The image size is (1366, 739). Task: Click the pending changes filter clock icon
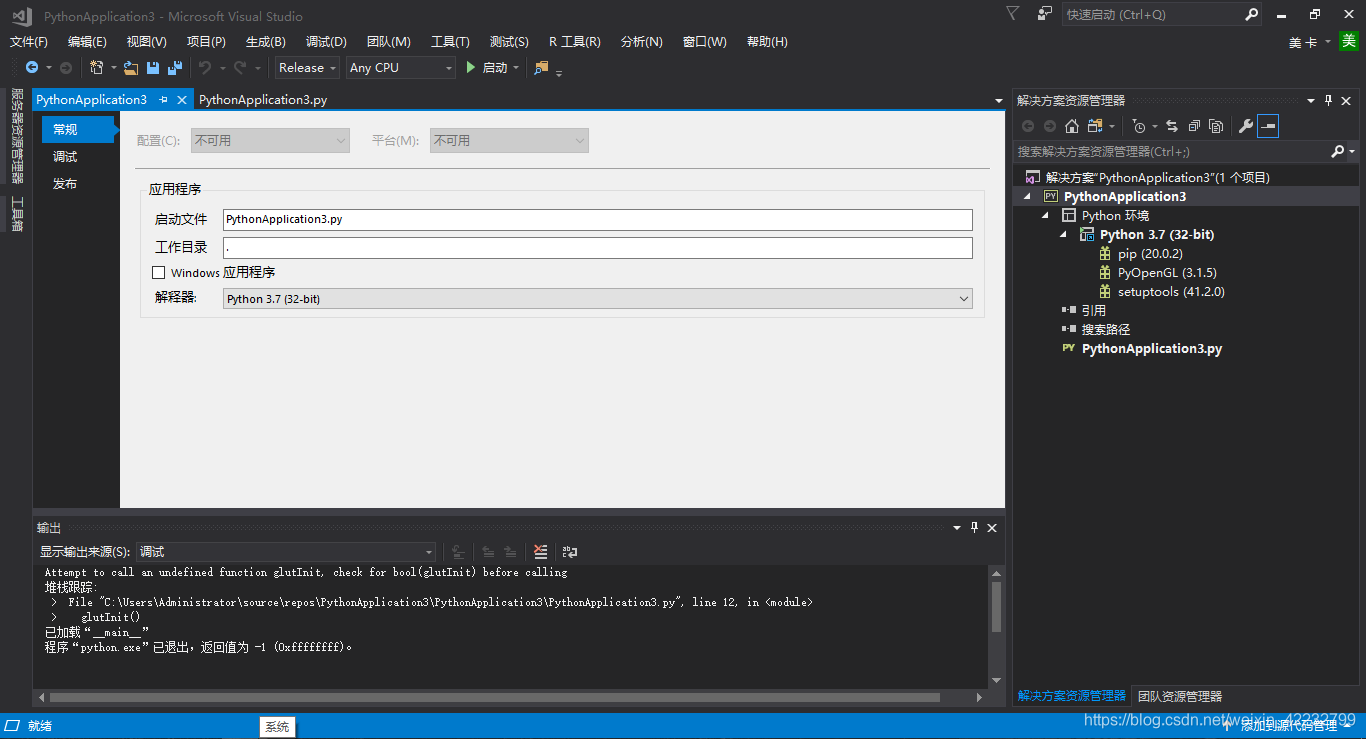(x=1138, y=126)
